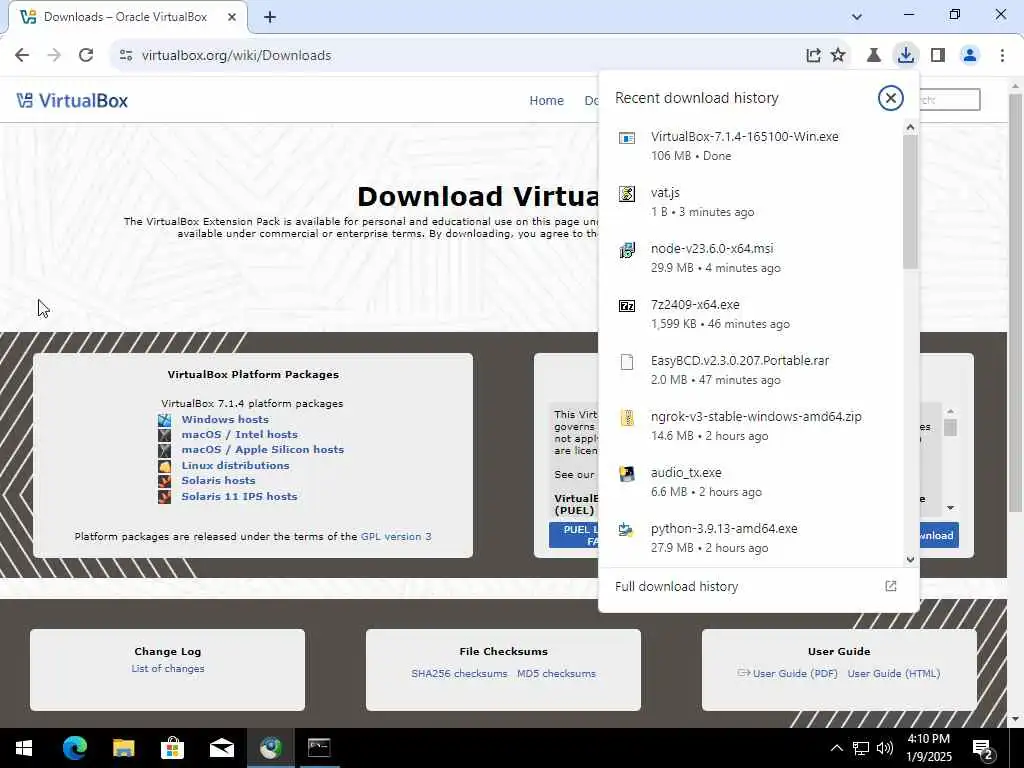Click the address bar URL
The image size is (1024, 768).
236,56
